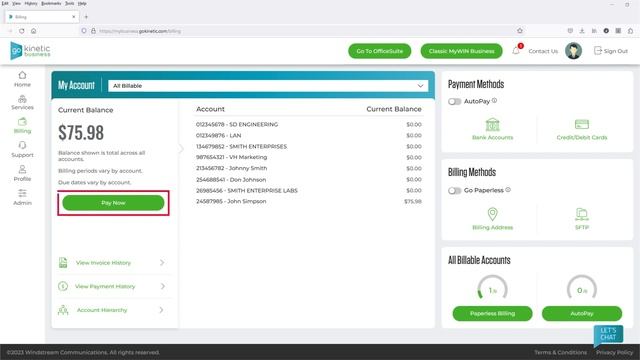The width and height of the screenshot is (640, 360).
Task: Open the Let's Chat widget
Action: click(608, 334)
